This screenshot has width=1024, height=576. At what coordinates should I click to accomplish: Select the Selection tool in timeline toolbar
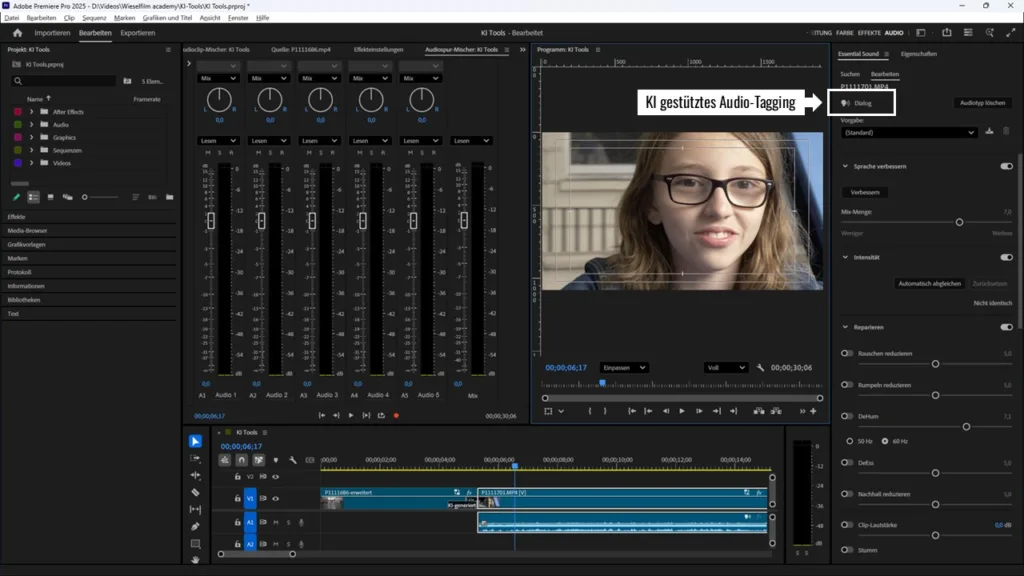[x=195, y=441]
